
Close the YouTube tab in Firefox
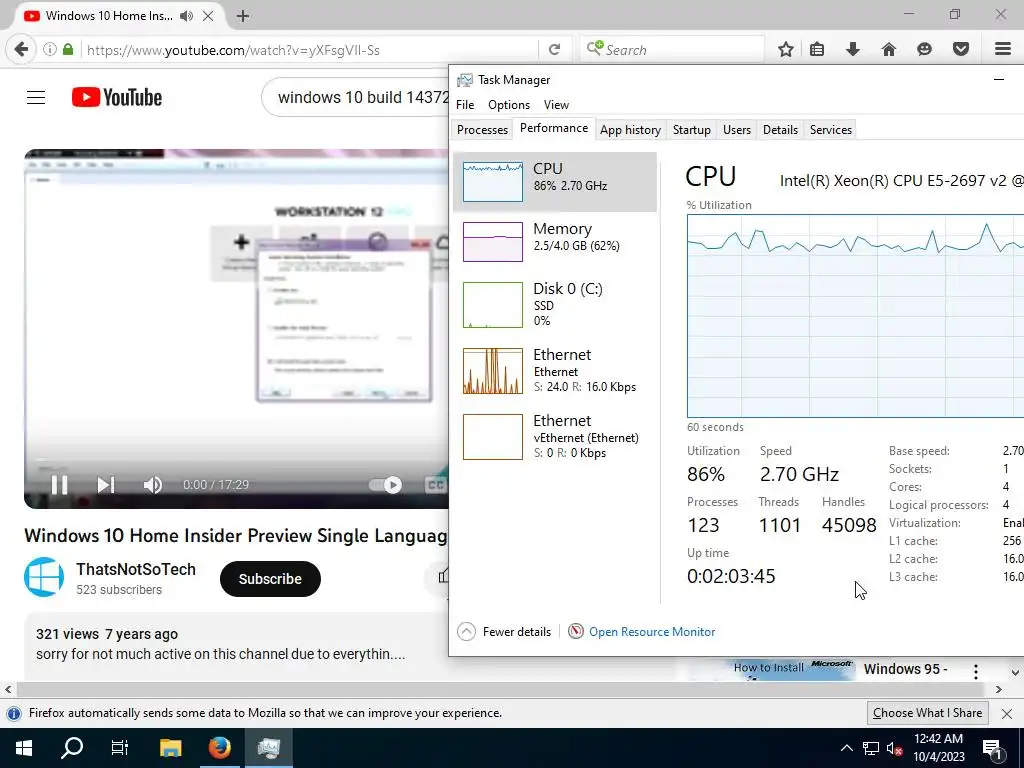208,16
